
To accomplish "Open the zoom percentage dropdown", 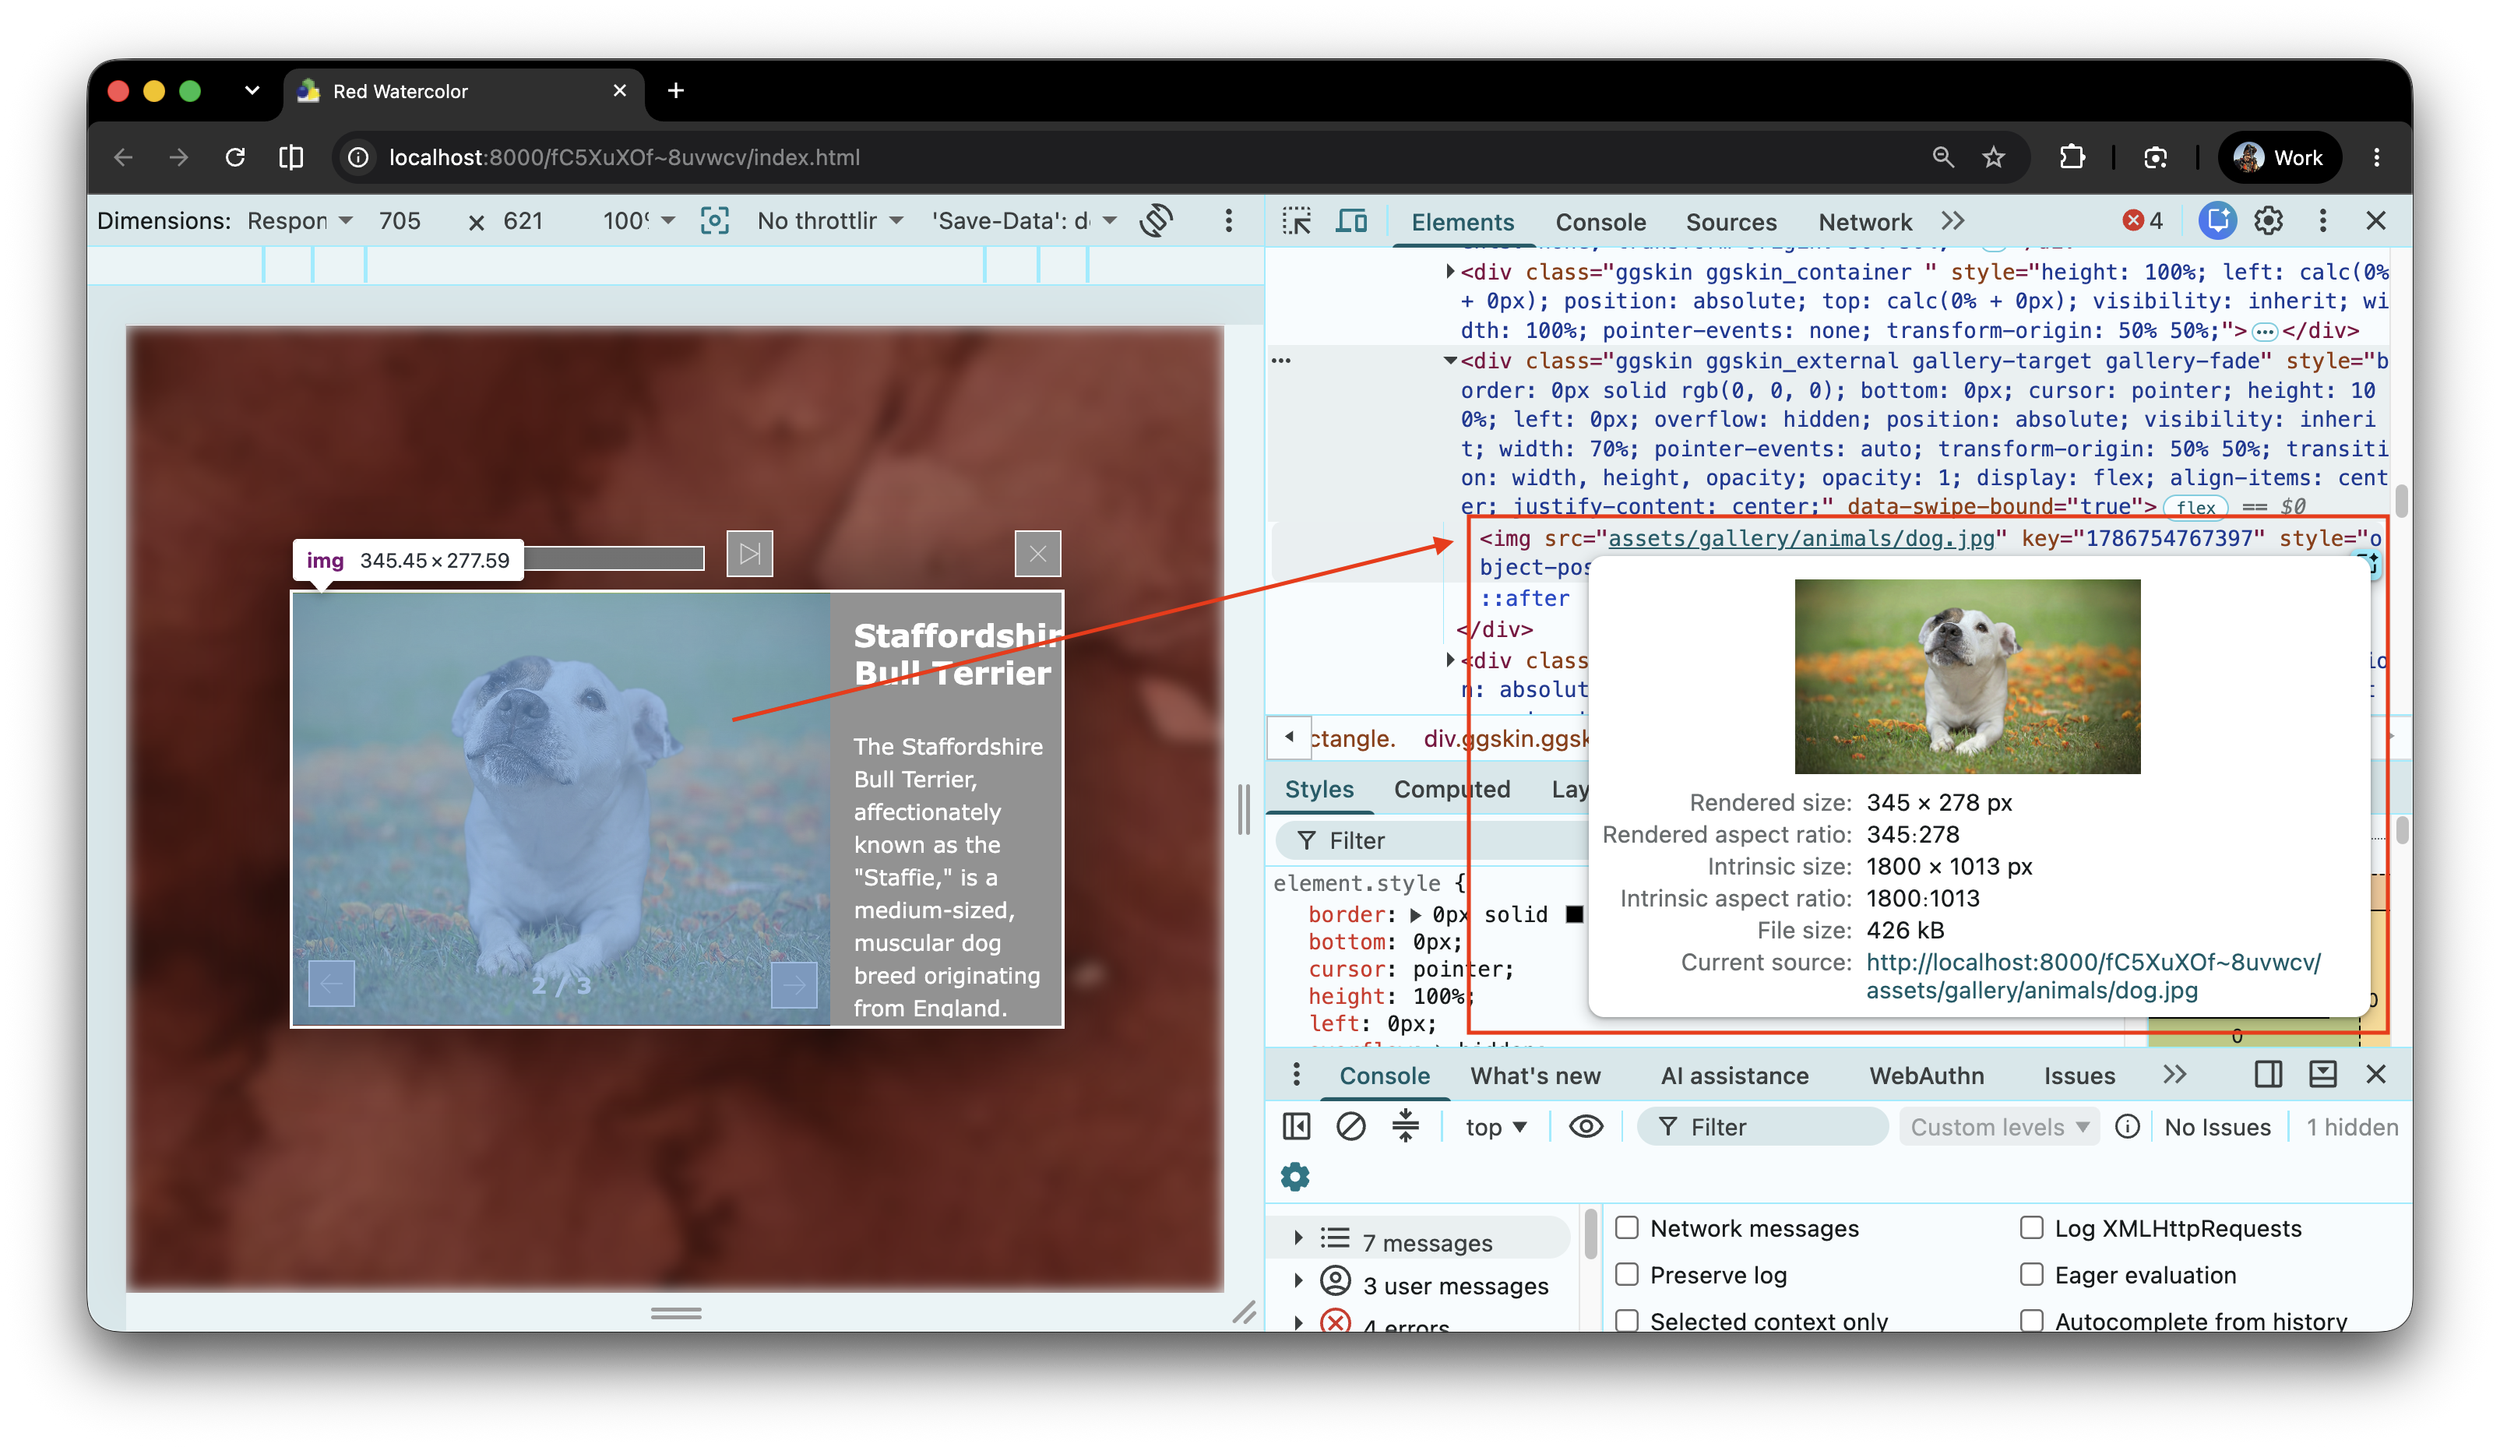I will (638, 220).
